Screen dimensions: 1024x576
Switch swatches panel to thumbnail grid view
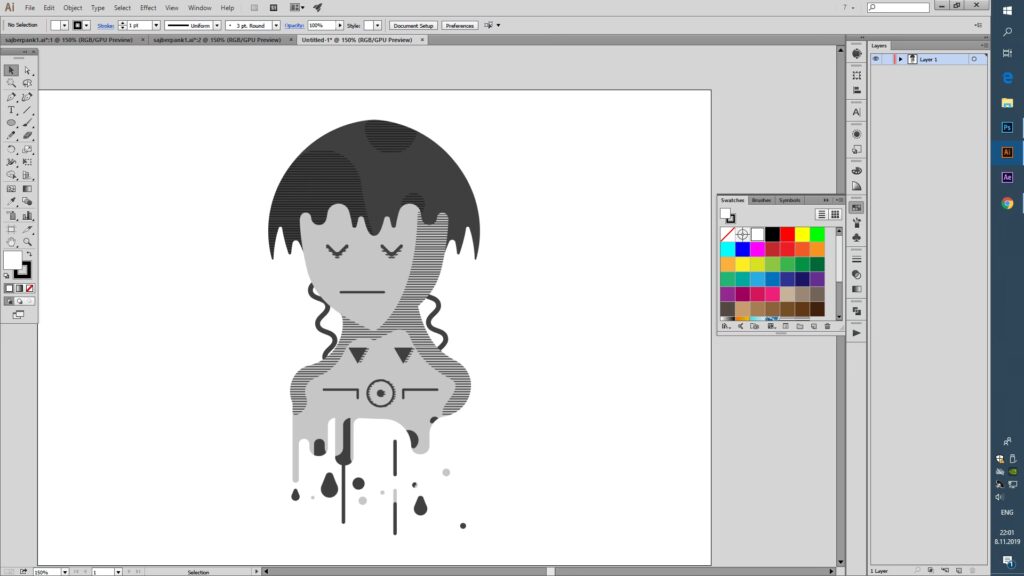(834, 214)
